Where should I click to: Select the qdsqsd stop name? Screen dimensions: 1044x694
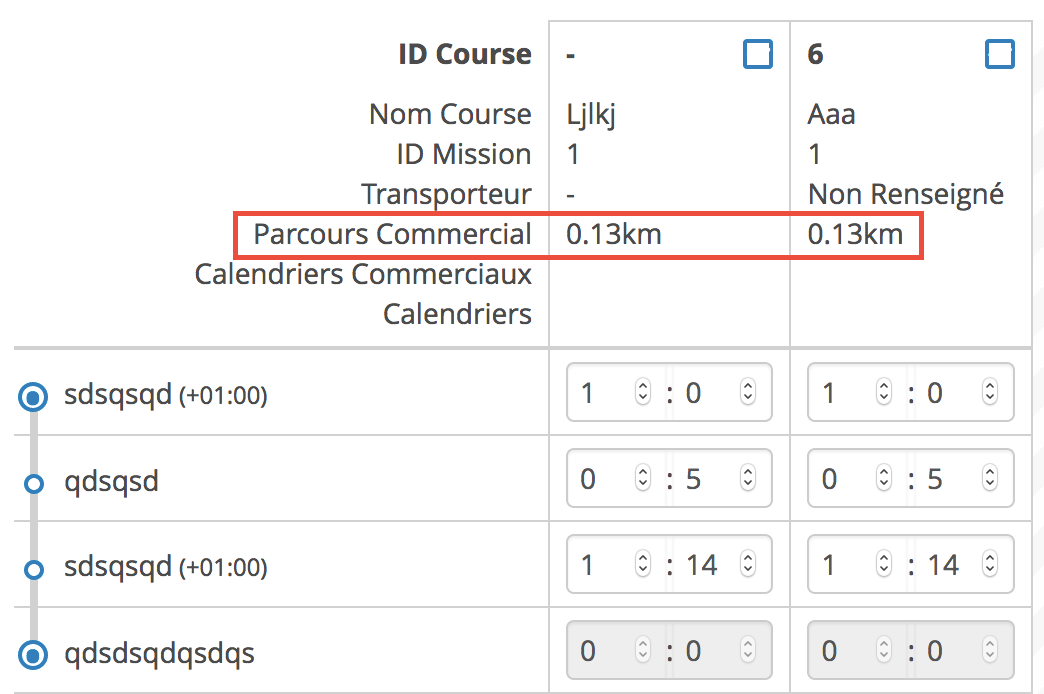click(111, 482)
